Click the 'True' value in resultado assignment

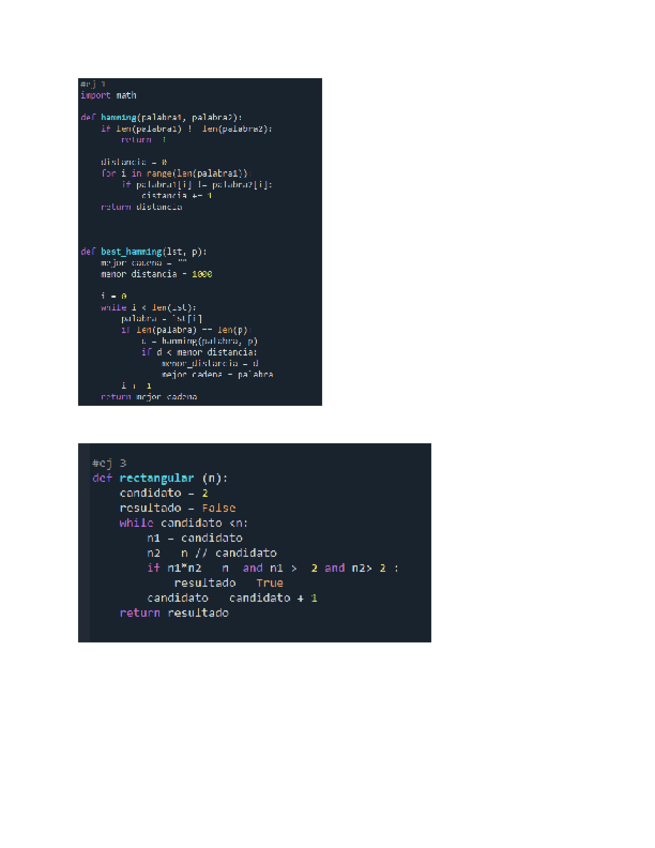tap(270, 583)
